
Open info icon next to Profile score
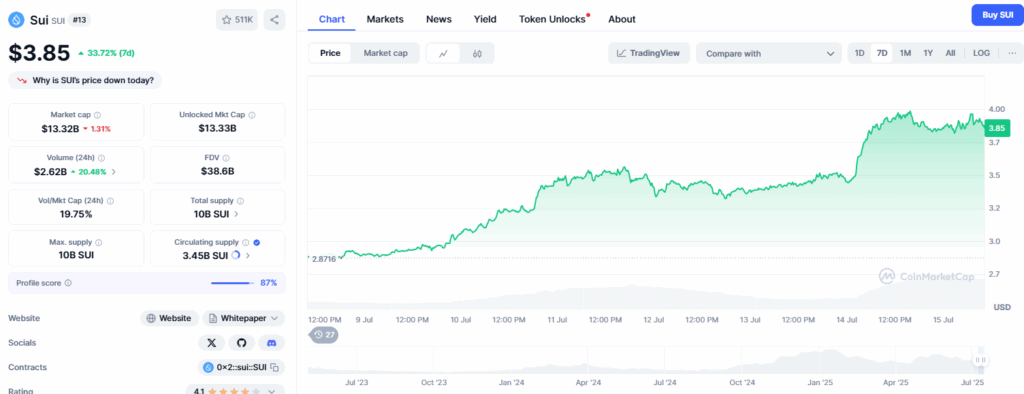click(x=68, y=283)
